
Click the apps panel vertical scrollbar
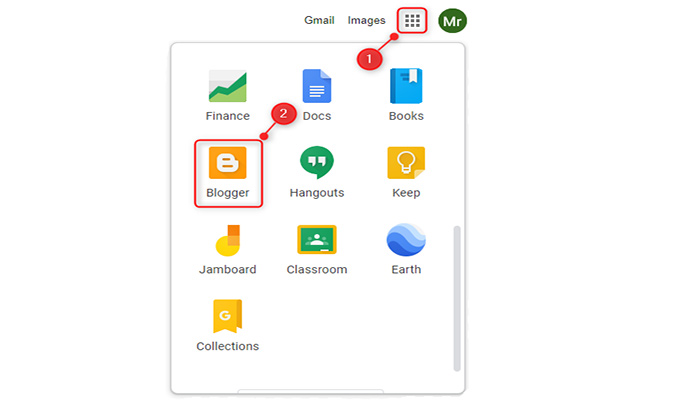(x=457, y=298)
